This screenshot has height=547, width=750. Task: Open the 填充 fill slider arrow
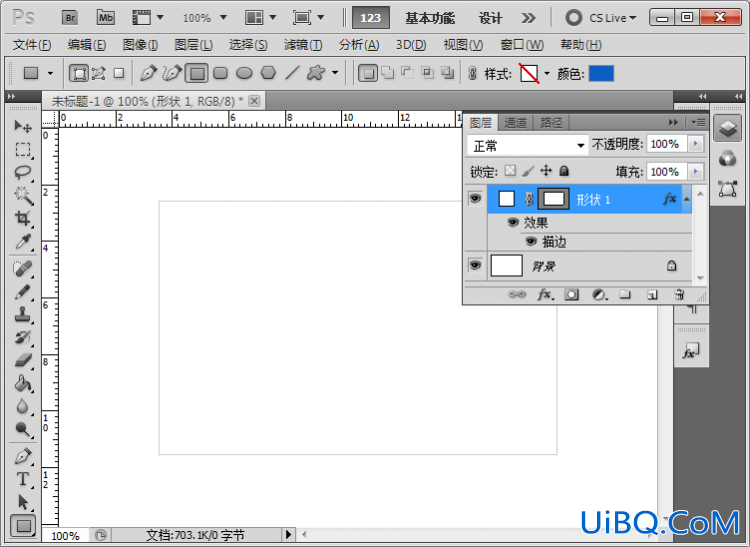[695, 171]
